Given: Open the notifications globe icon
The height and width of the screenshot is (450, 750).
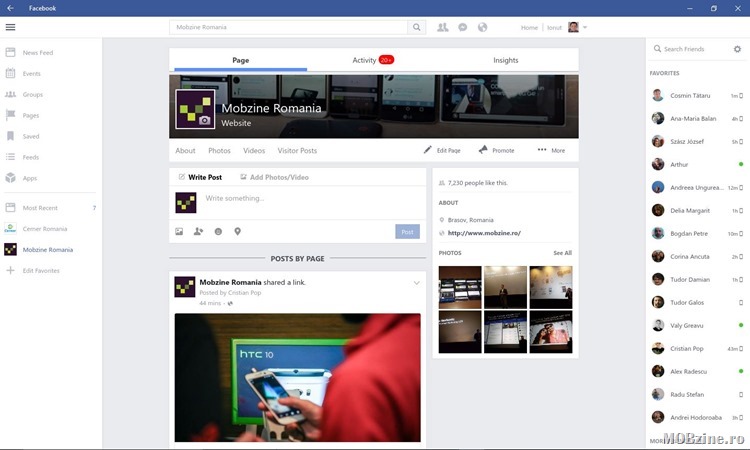Looking at the screenshot, I should tap(483, 27).
